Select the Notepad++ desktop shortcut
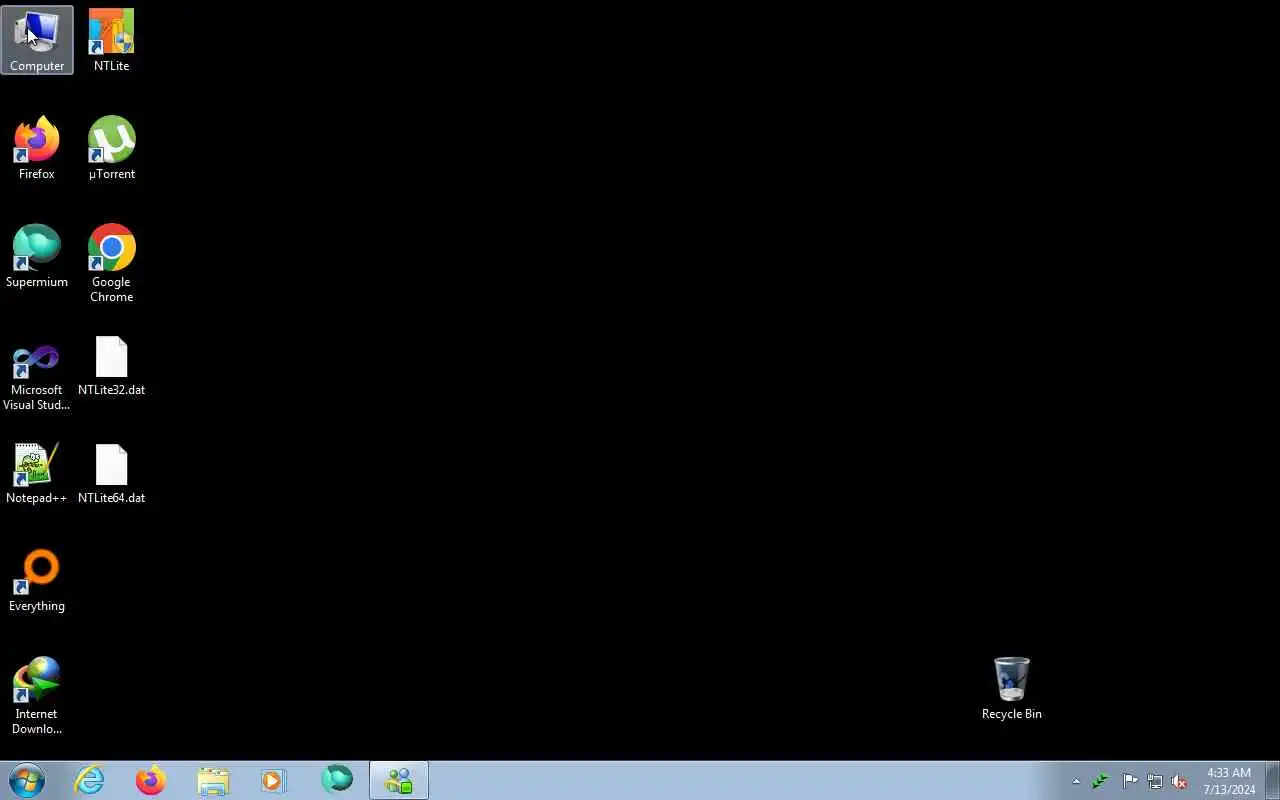1280x800 pixels. 37,472
